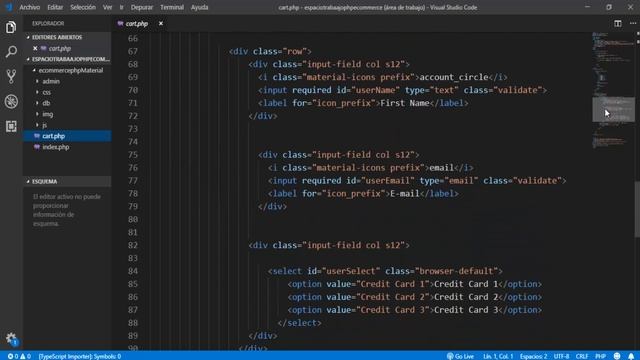The height and width of the screenshot is (360, 640).
Task: Open the Search view in activity bar
Action: (x=11, y=52)
